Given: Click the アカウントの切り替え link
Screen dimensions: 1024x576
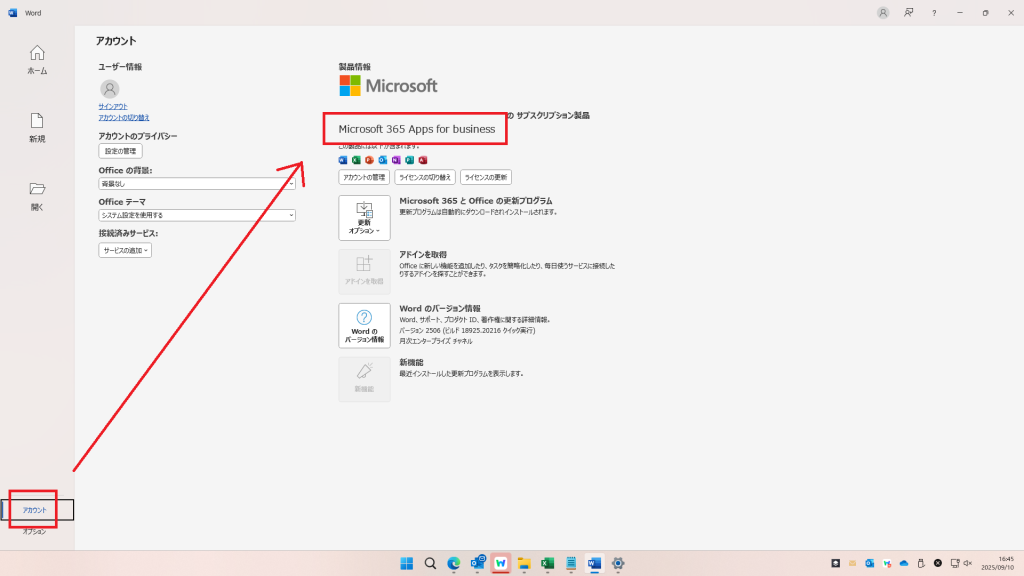Looking at the screenshot, I should 124,118.
